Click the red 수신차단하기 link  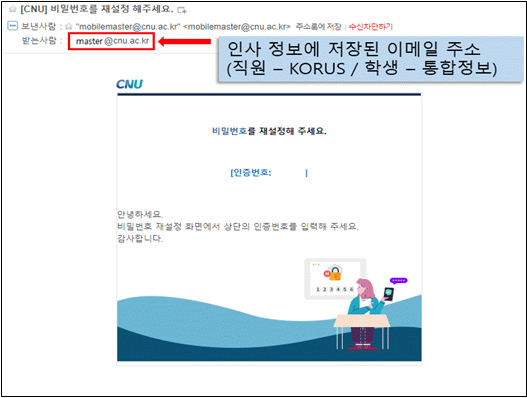point(370,27)
